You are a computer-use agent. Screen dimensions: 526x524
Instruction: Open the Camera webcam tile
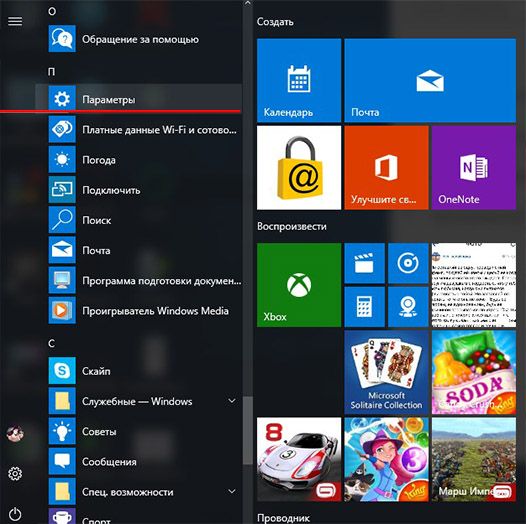[408, 307]
